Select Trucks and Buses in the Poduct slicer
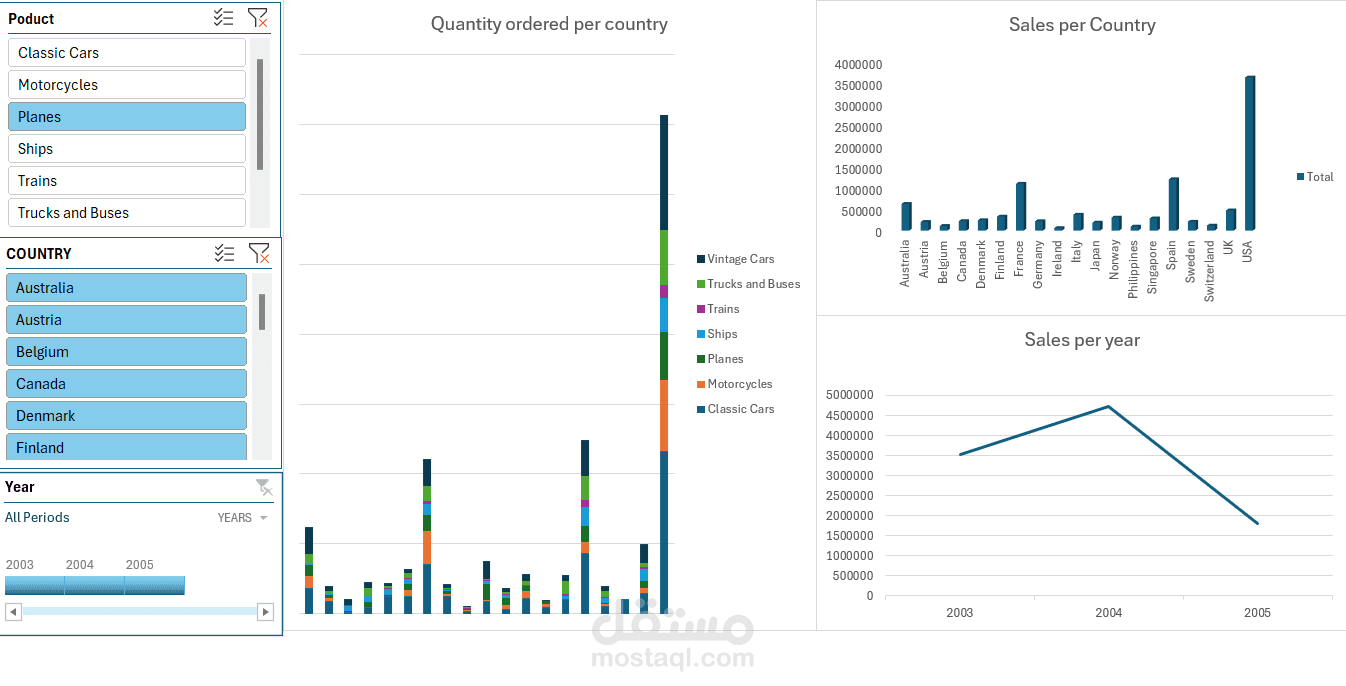 pyautogui.click(x=126, y=212)
